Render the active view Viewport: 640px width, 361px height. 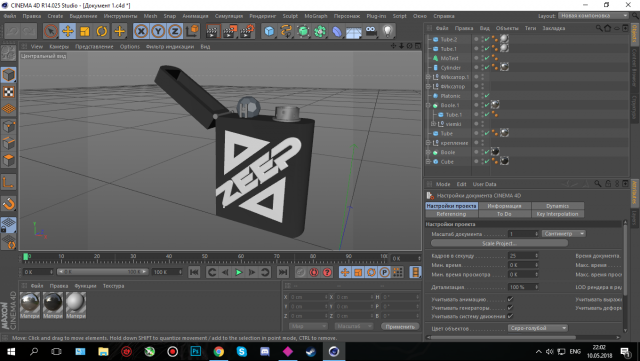[x=212, y=31]
